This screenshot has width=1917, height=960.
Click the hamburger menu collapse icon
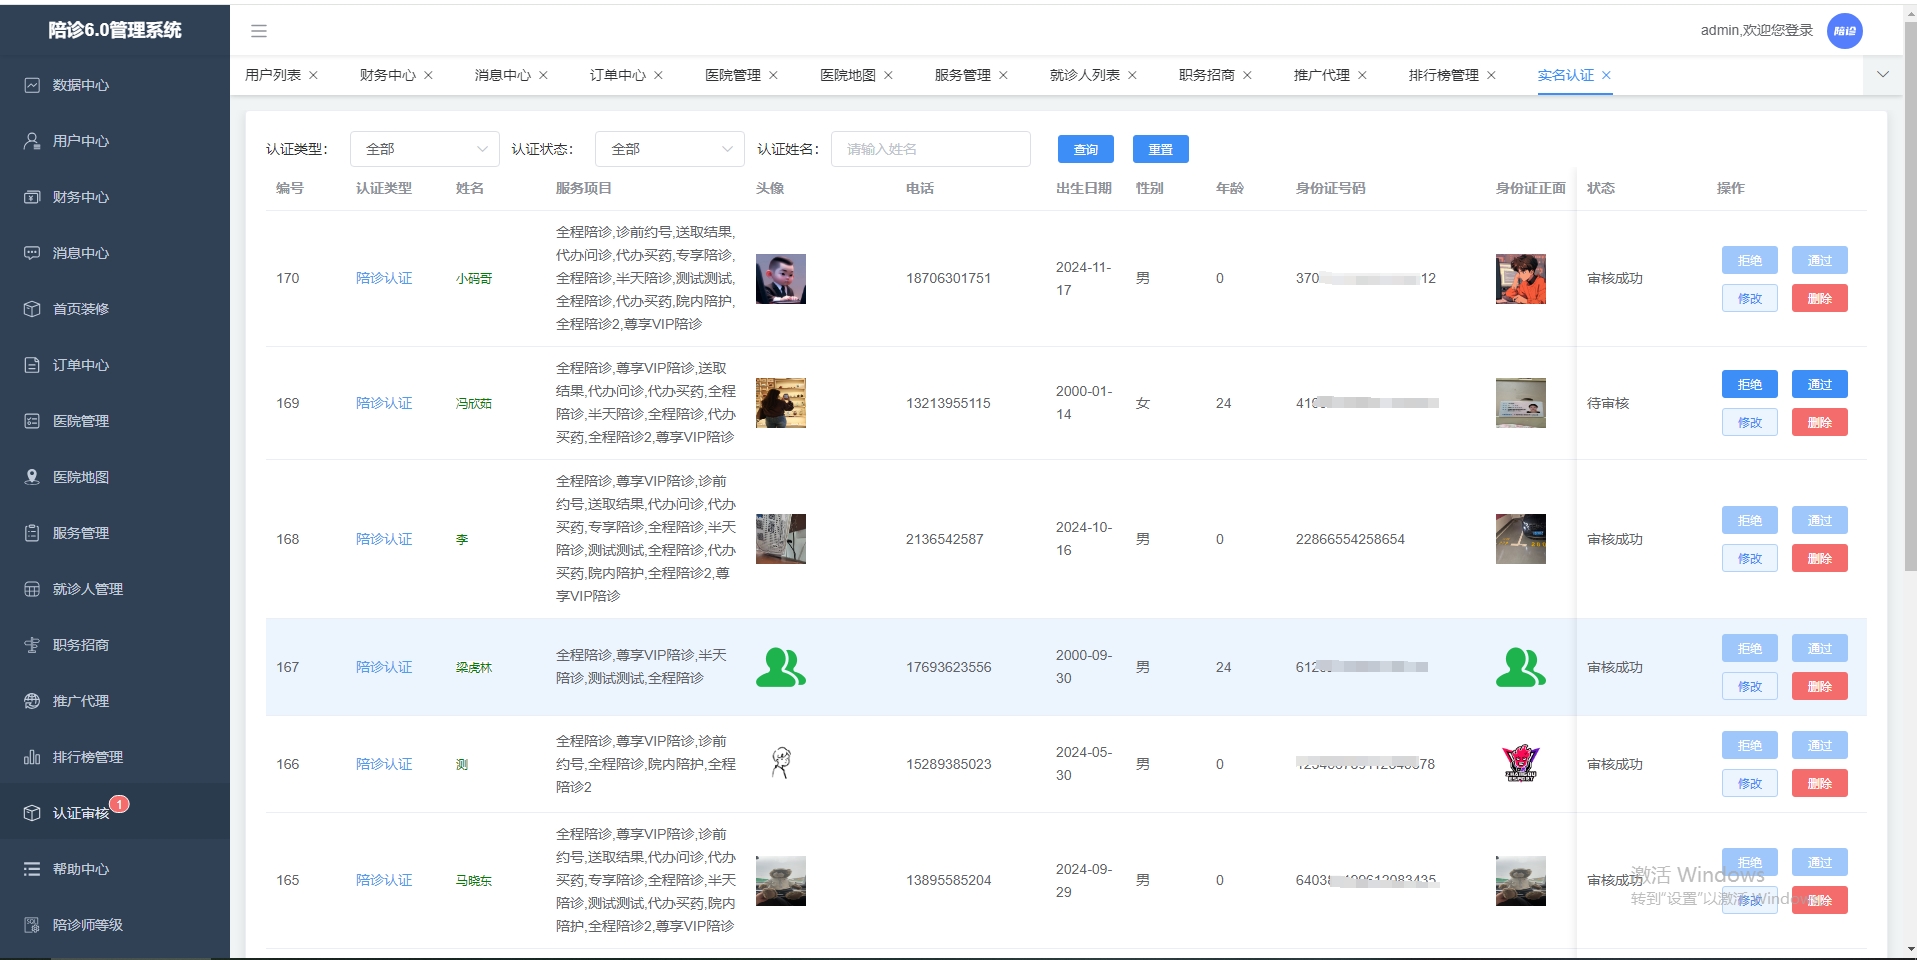259,31
